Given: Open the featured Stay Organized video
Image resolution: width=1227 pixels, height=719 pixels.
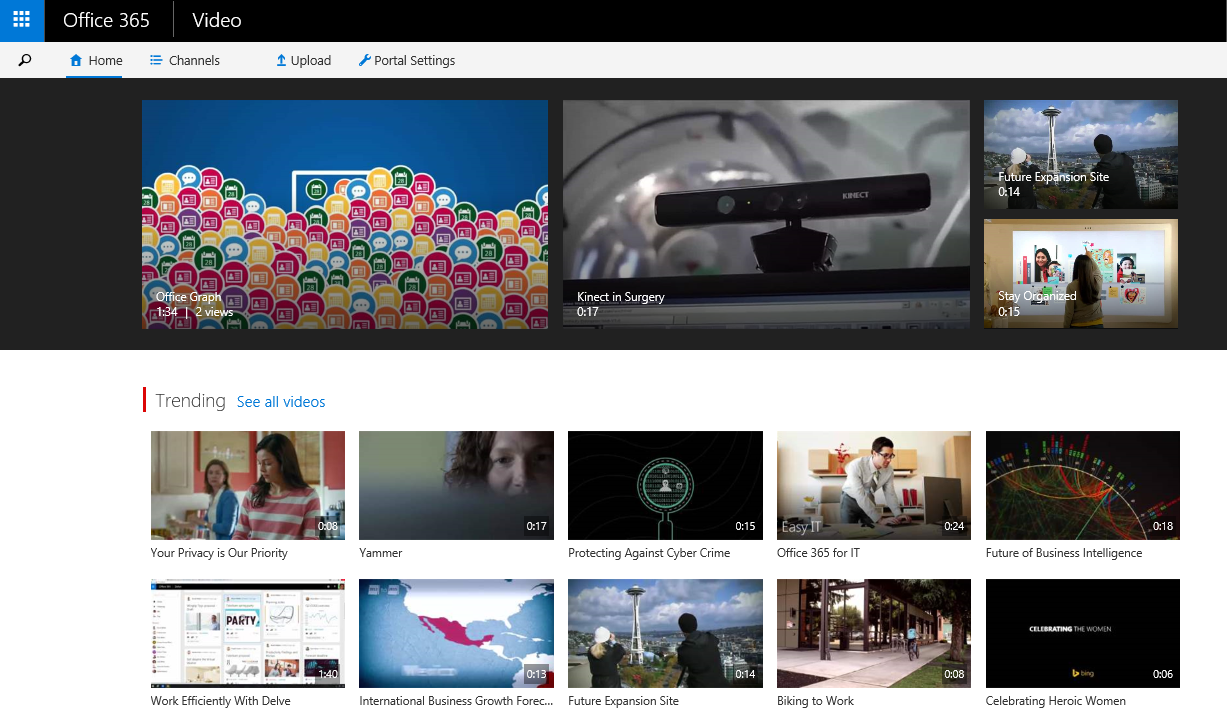Looking at the screenshot, I should point(1080,273).
